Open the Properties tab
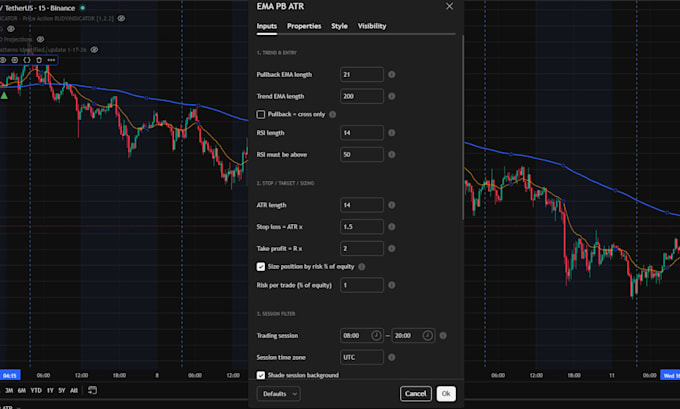 pyautogui.click(x=304, y=26)
